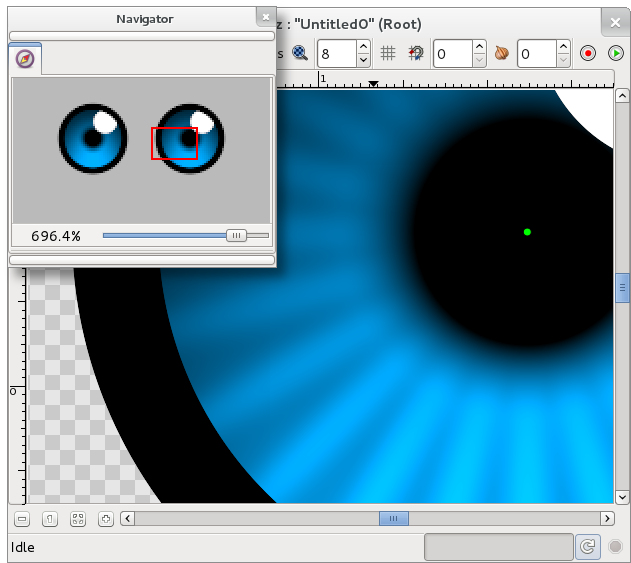Click the zoom in button
This screenshot has width=631, height=563.
106,519
